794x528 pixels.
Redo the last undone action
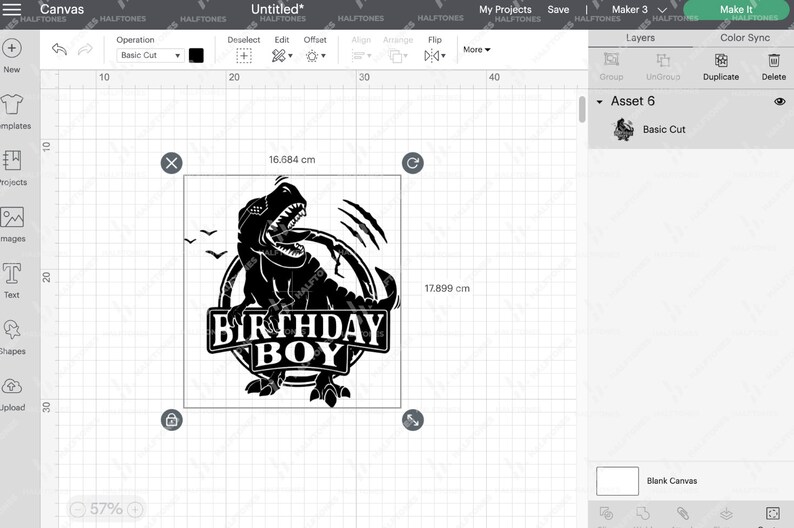tap(85, 49)
